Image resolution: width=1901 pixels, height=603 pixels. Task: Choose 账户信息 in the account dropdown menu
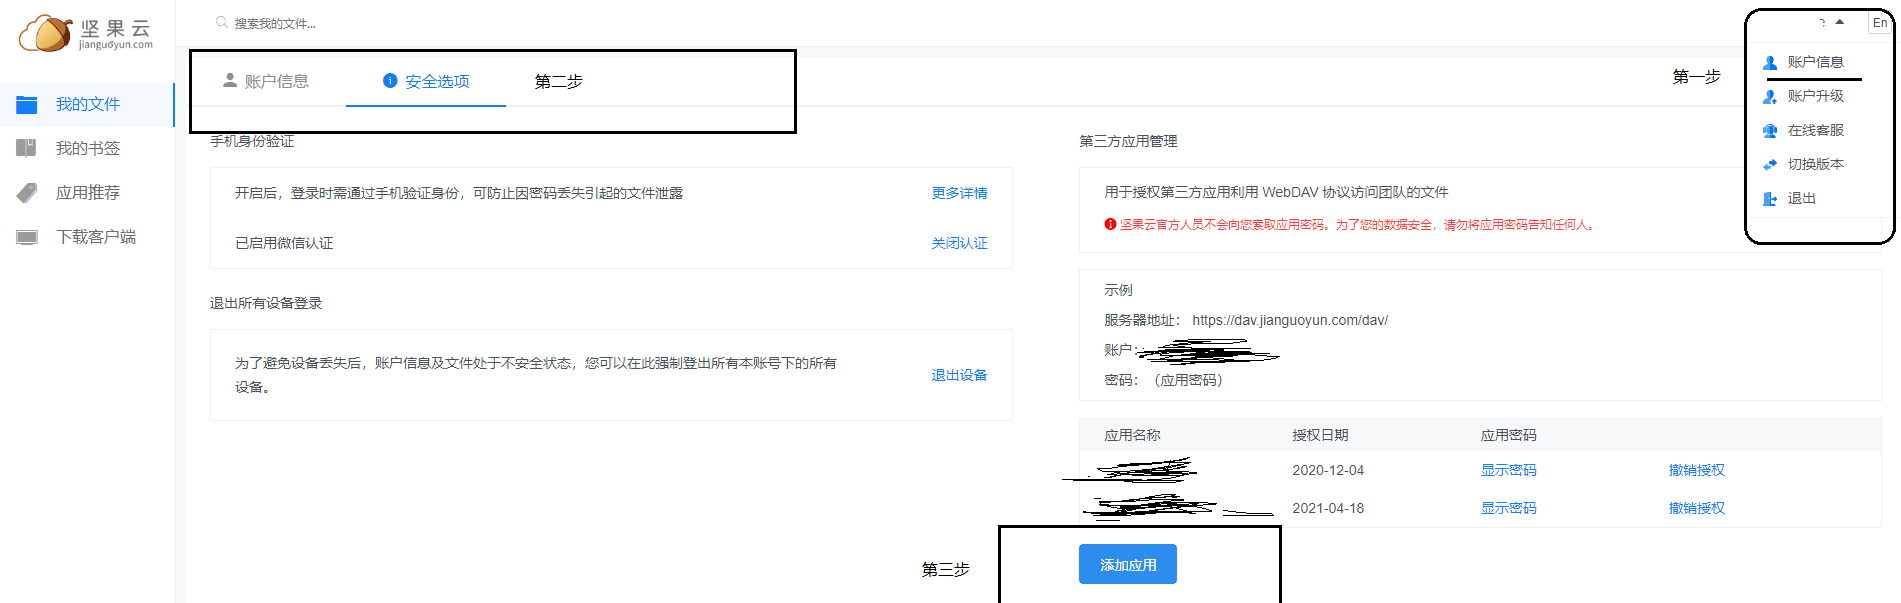coord(1815,62)
